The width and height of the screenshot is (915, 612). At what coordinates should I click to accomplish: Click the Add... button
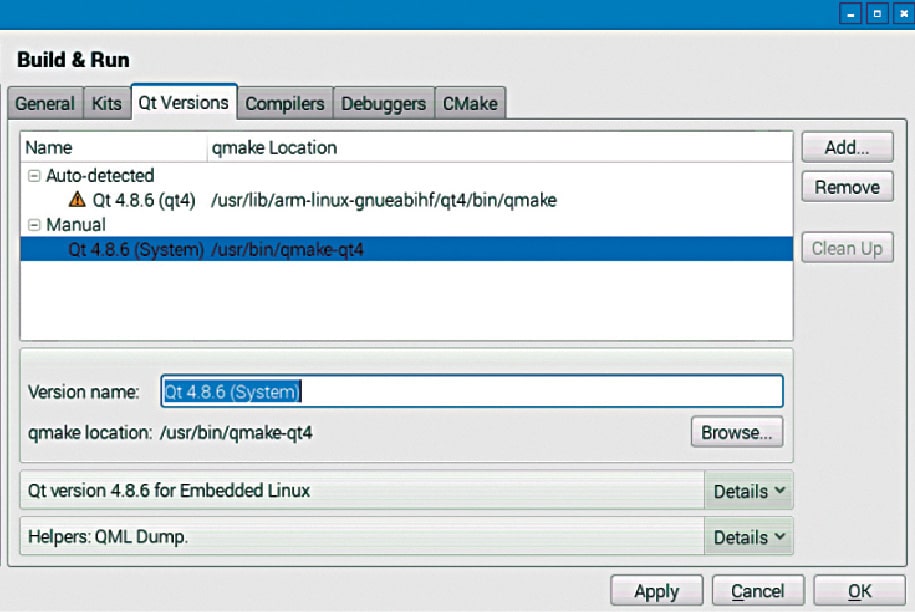click(x=846, y=147)
